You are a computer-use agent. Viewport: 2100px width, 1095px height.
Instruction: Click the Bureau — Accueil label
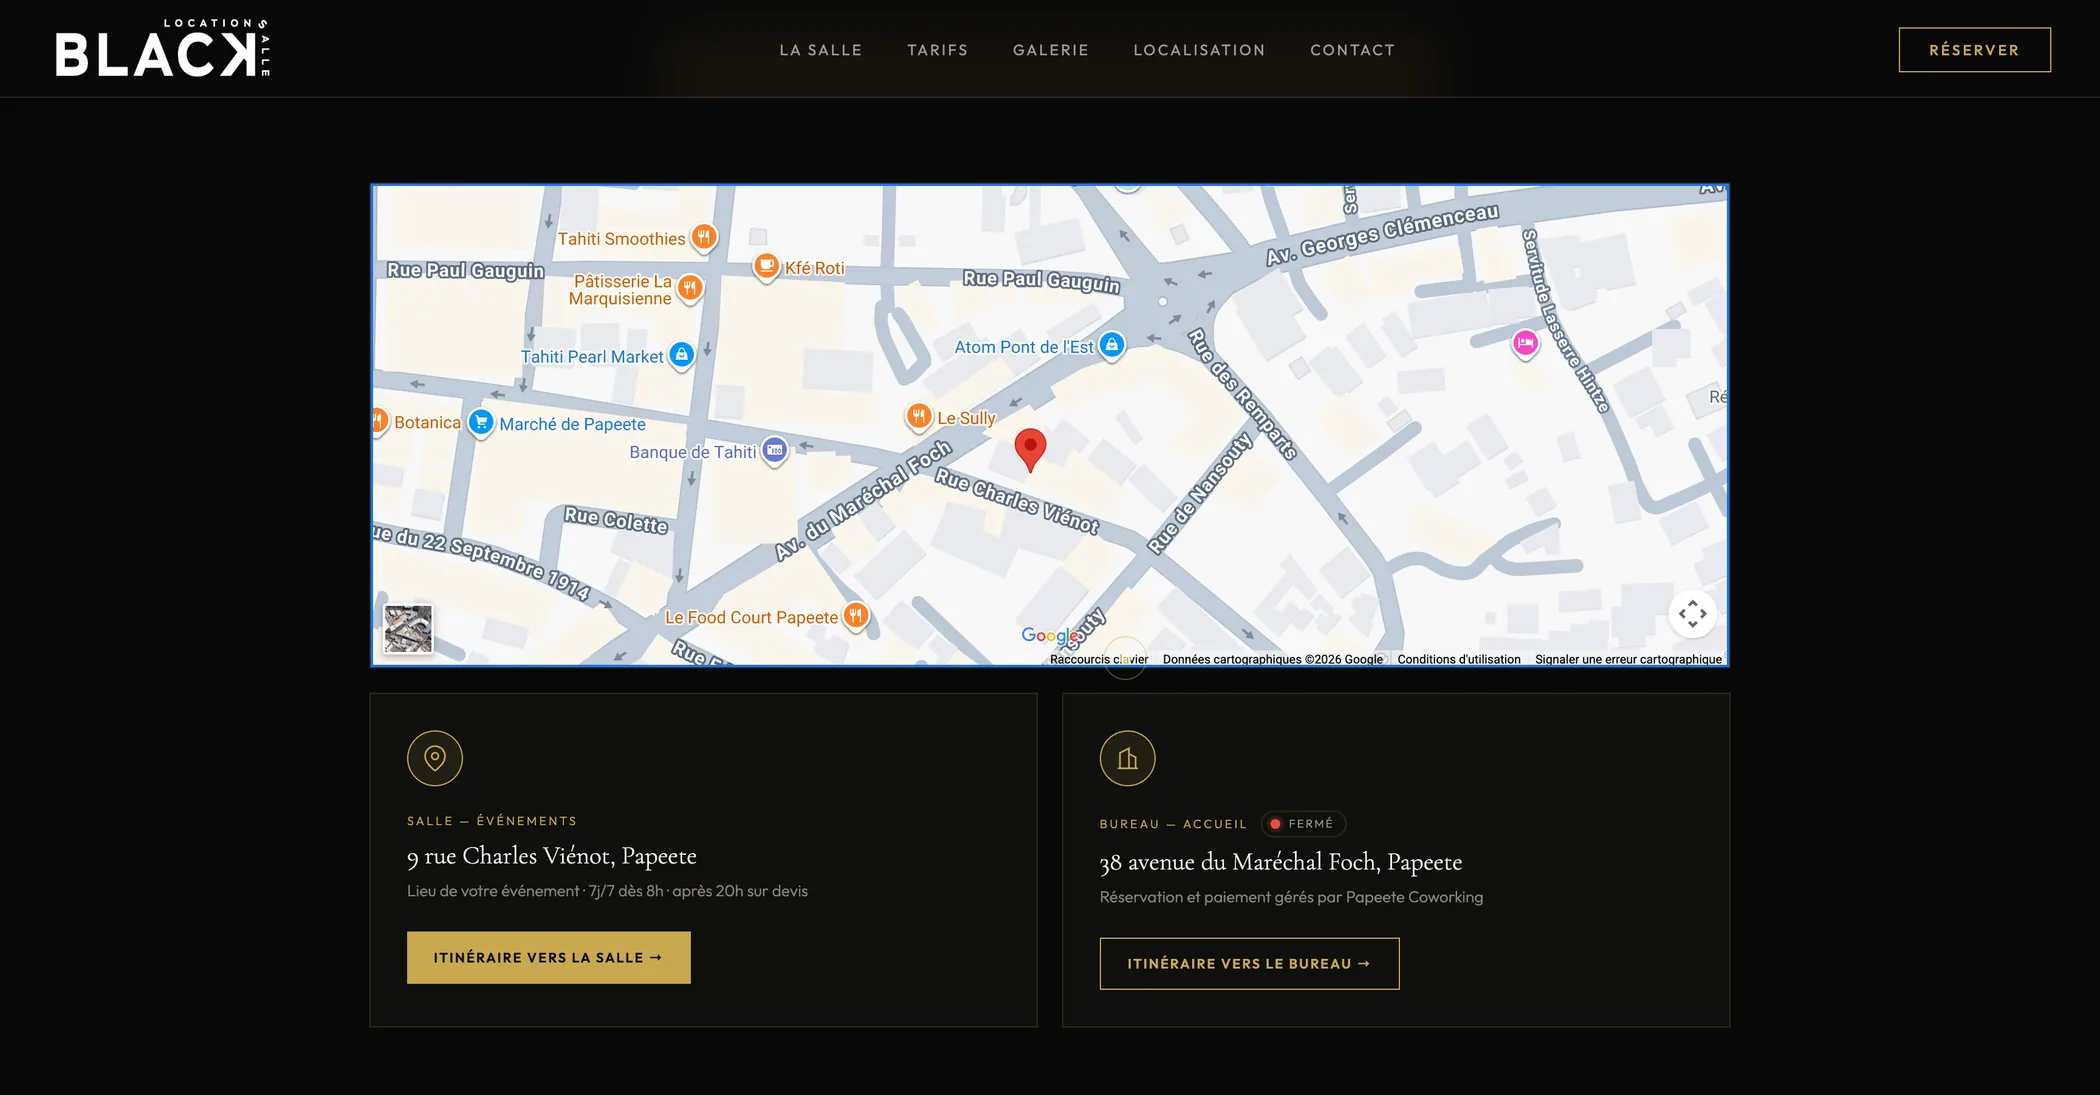click(x=1174, y=824)
